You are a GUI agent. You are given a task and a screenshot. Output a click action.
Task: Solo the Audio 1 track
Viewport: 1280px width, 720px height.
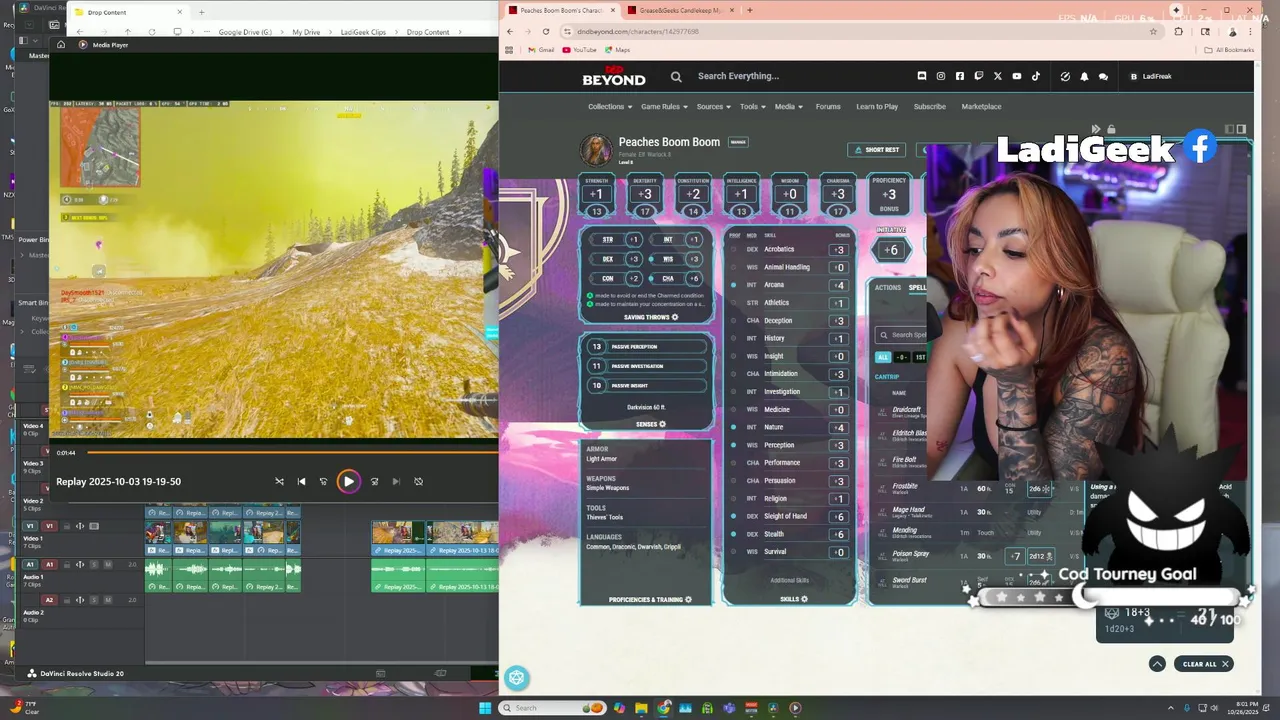[x=94, y=565]
